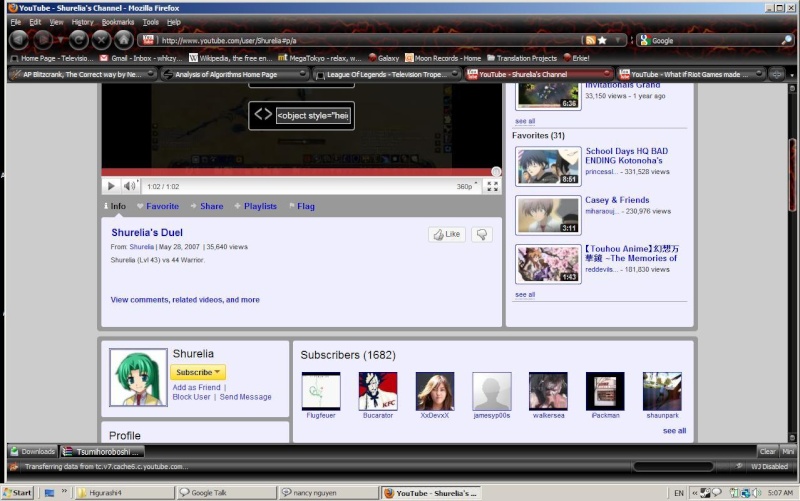Open the MegaTokyo bookmark
Image resolution: width=800 pixels, height=501 pixels.
coord(319,58)
